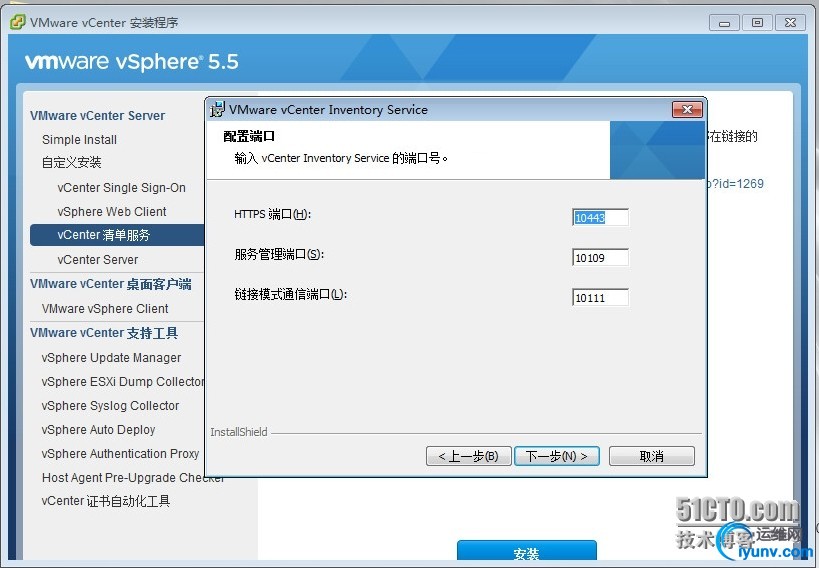Continue with the 下一步(N) button
This screenshot has height=568, width=819.
pyautogui.click(x=557, y=456)
